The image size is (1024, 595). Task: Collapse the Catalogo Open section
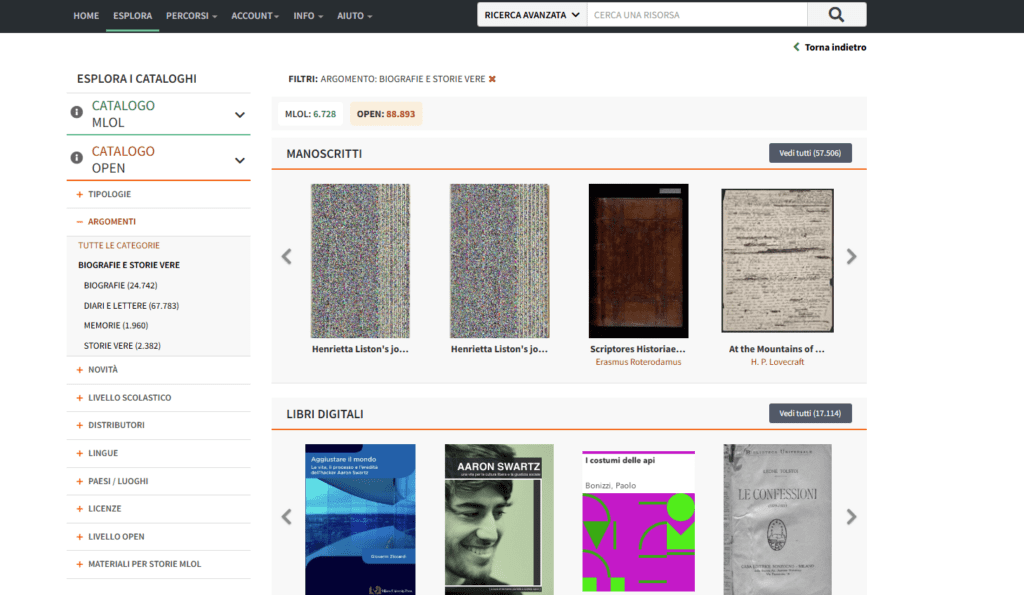(x=239, y=160)
